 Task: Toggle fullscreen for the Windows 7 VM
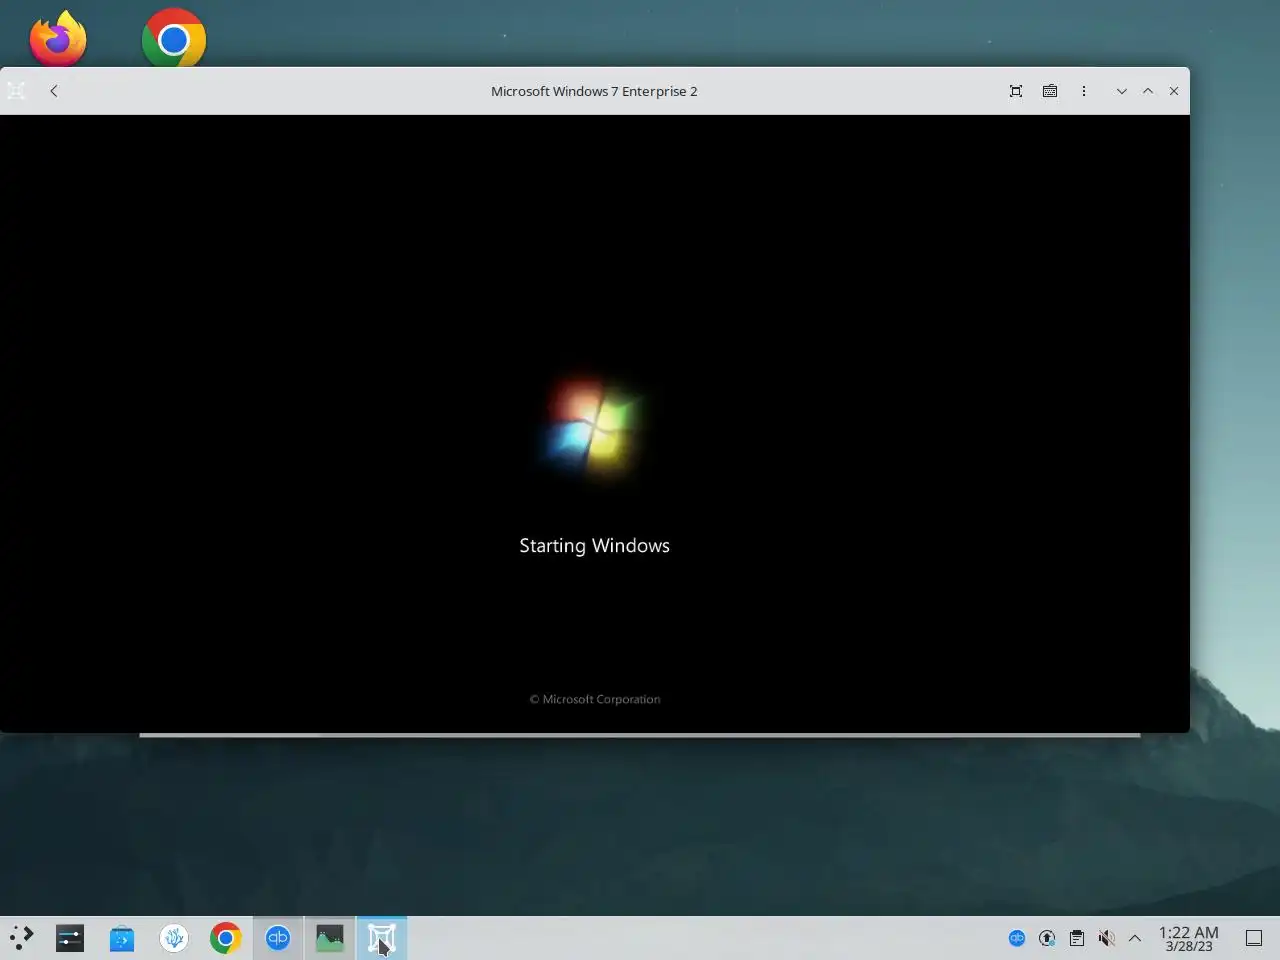(1016, 91)
